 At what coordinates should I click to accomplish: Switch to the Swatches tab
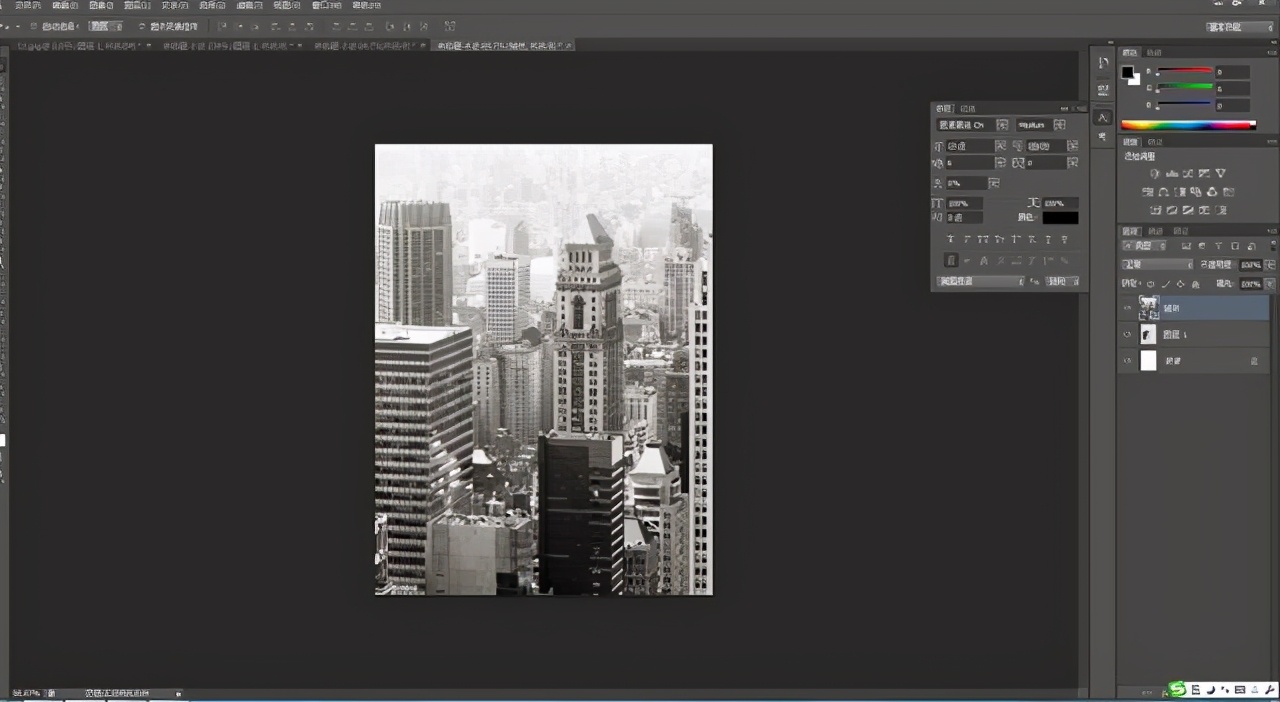tap(1154, 52)
